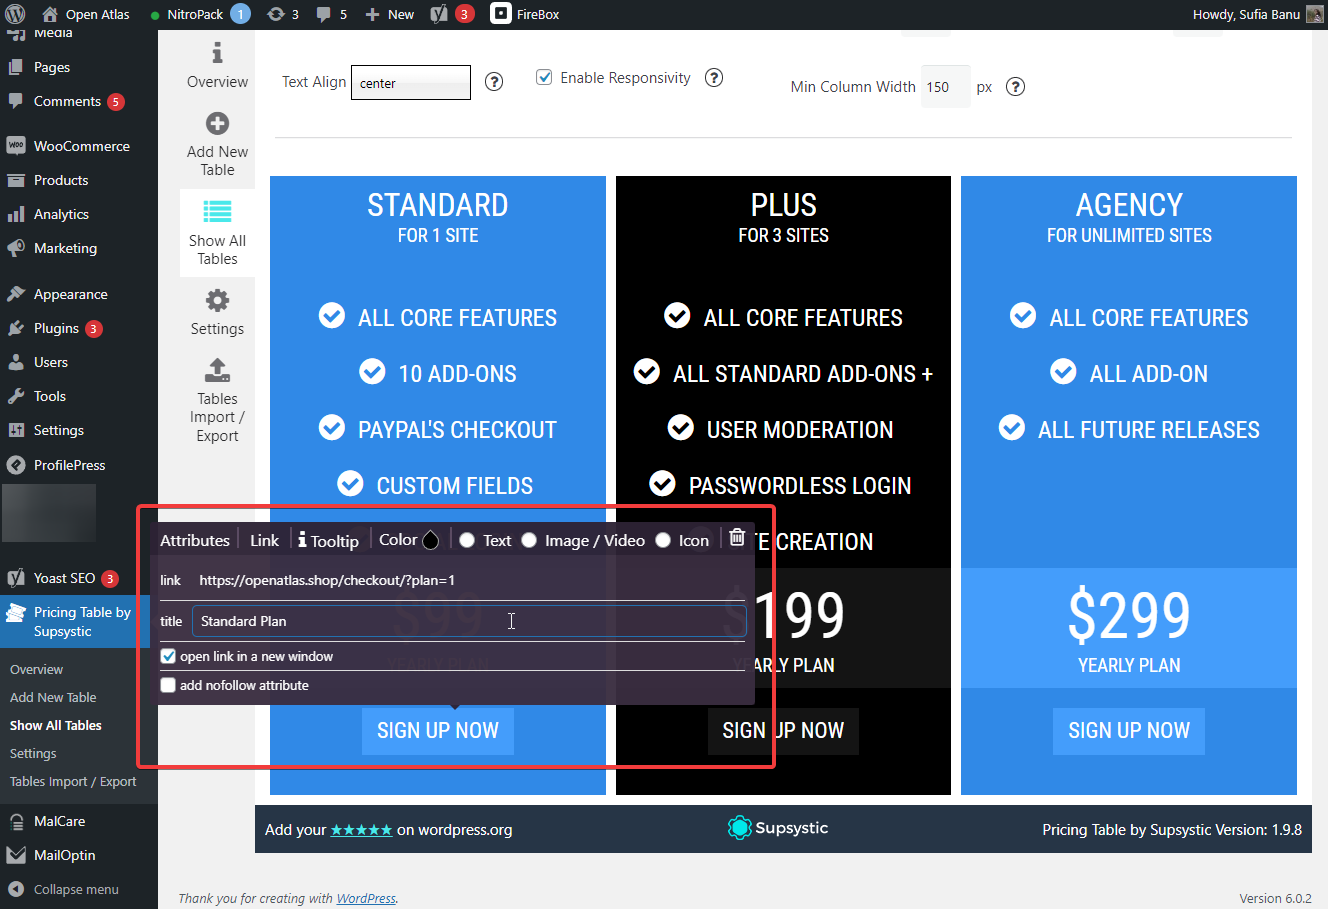The height and width of the screenshot is (909, 1328).
Task: Click the Supsystic footer logo
Action: (x=778, y=828)
